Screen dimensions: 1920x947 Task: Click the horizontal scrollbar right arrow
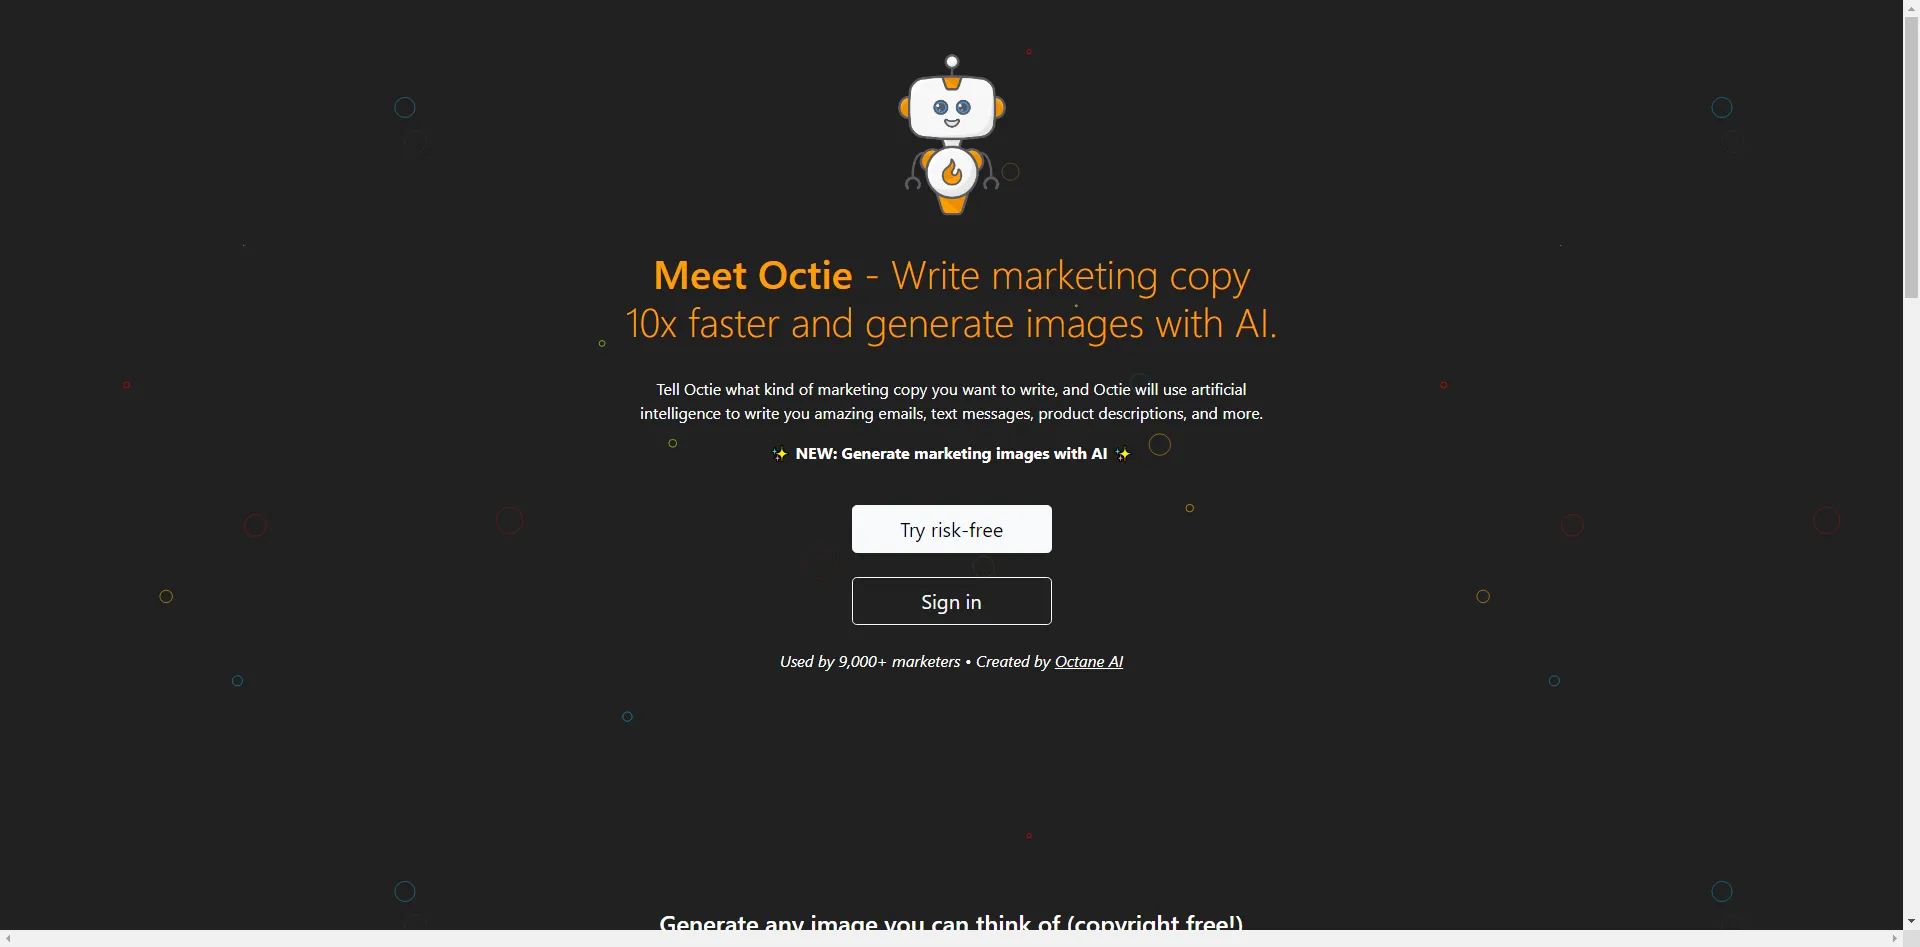point(1894,939)
